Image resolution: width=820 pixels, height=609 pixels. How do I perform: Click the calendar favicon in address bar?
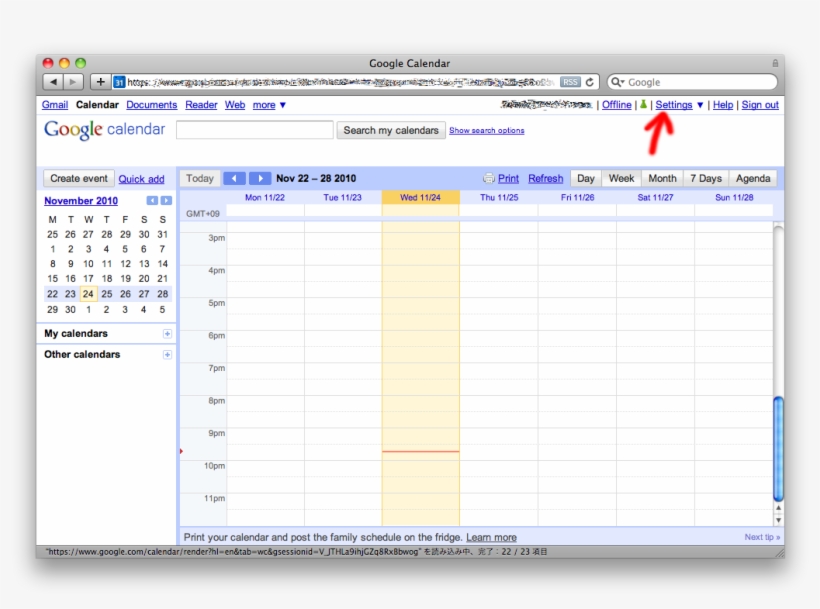click(119, 82)
